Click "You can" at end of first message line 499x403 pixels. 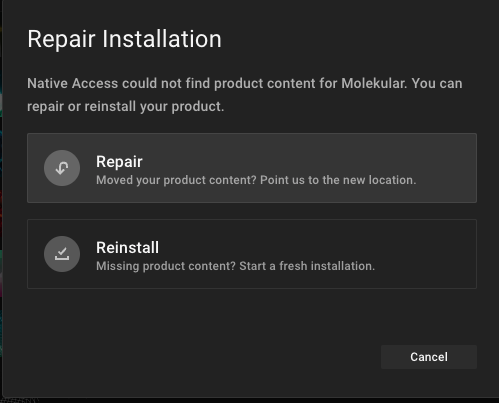tap(437, 83)
